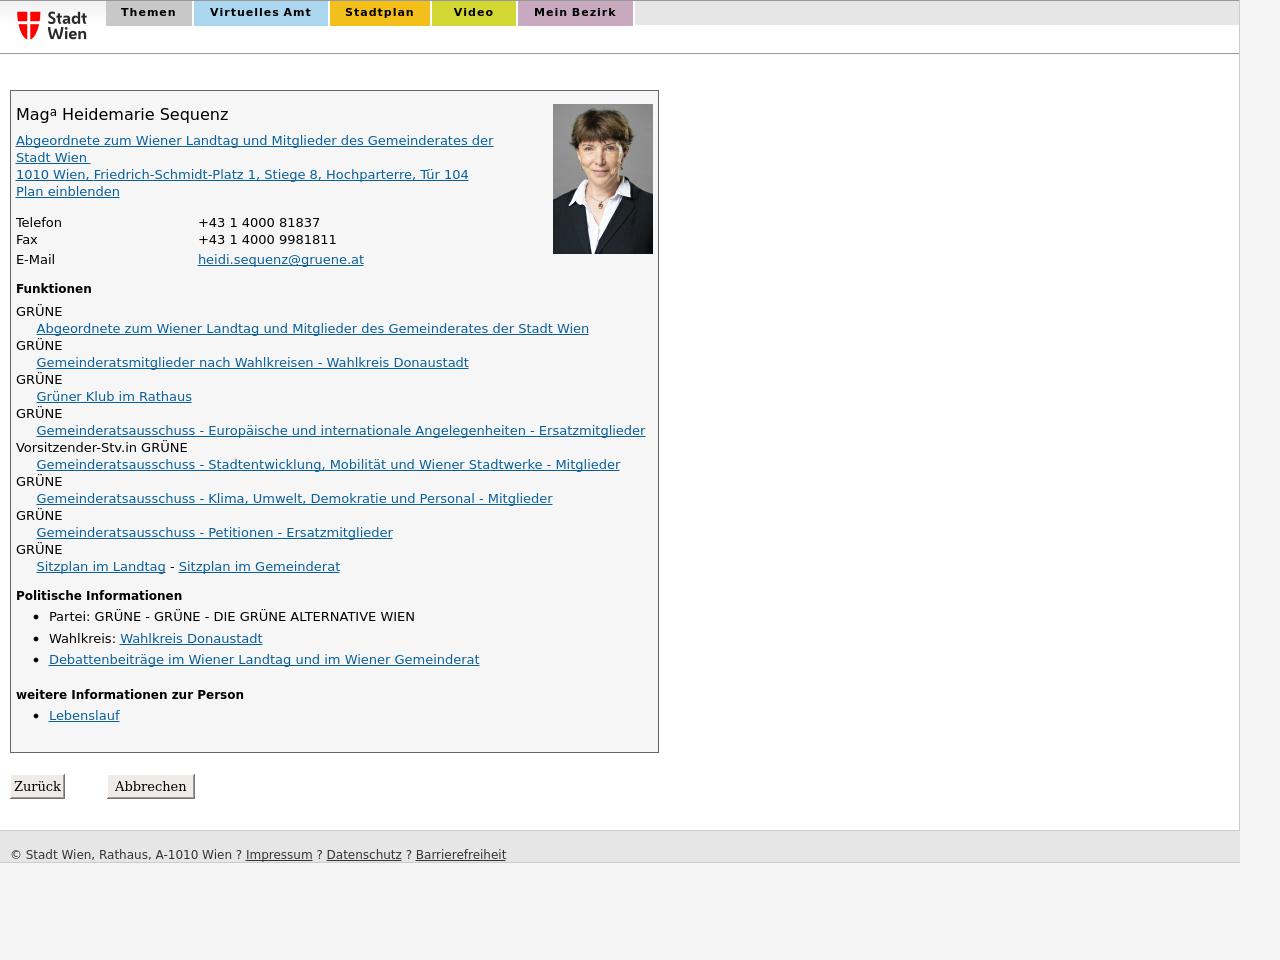Email heidi.sequenz@gruene.at

(280, 260)
